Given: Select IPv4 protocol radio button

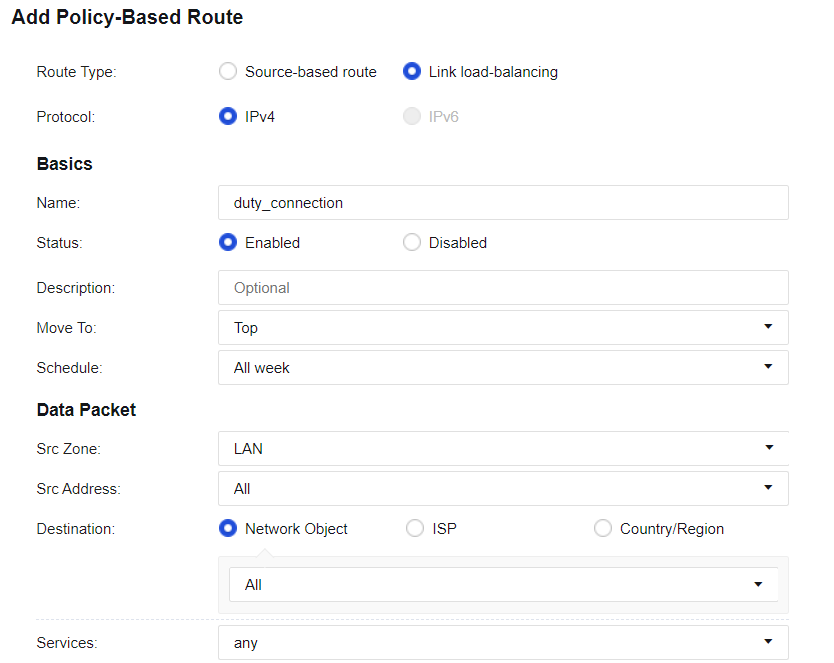Looking at the screenshot, I should 228,116.
